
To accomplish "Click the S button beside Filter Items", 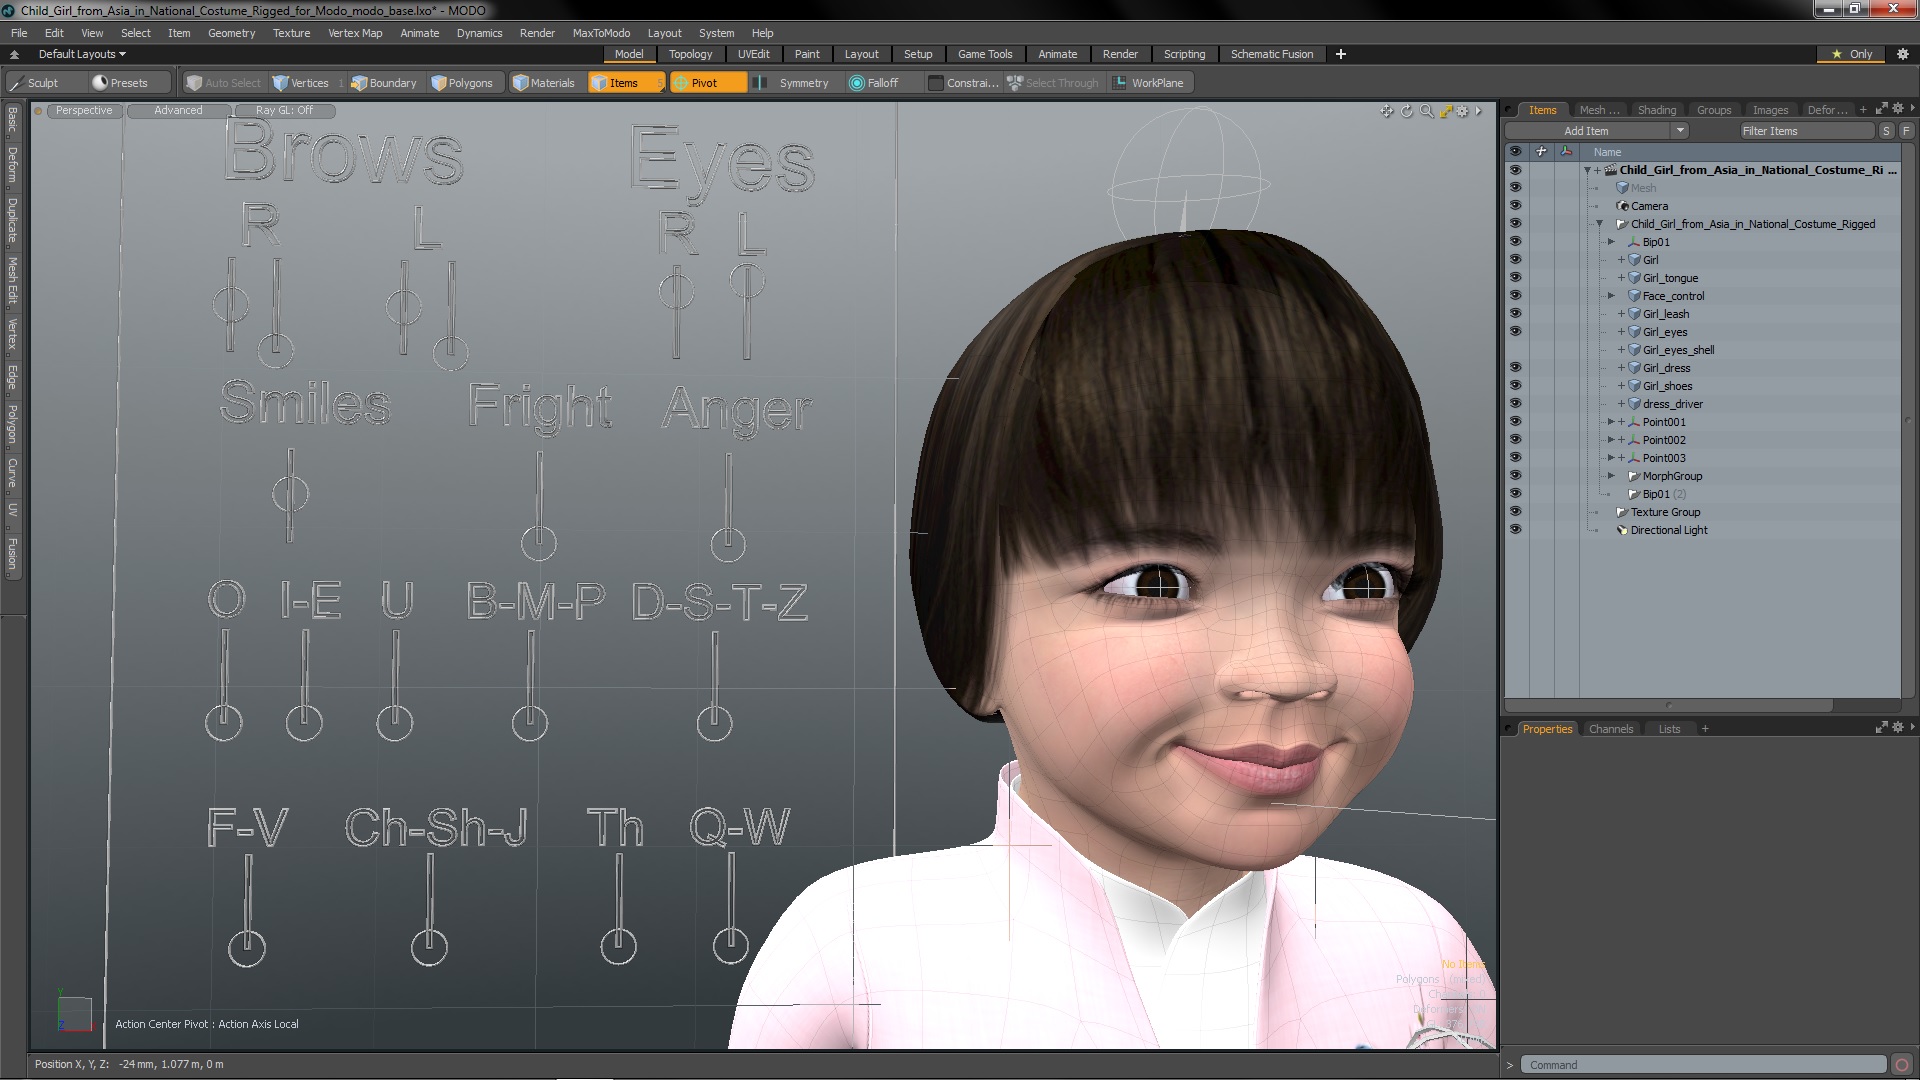I will [x=1886, y=131].
